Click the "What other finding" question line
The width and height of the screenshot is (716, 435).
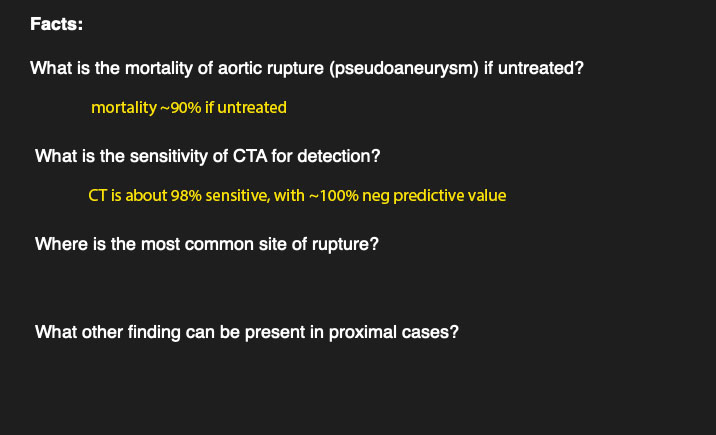[x=246, y=332]
